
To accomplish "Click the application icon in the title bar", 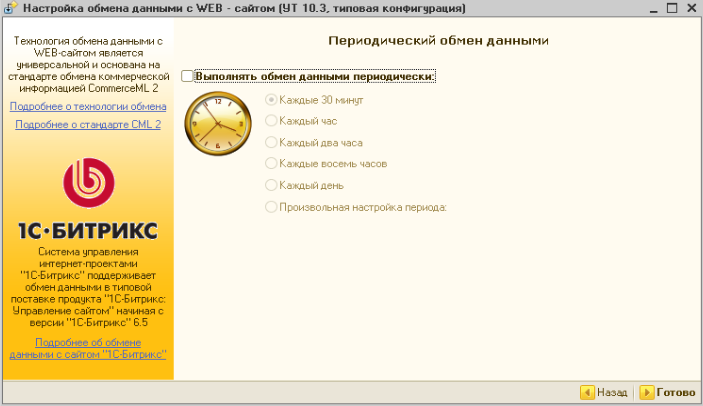I will 10,8.
